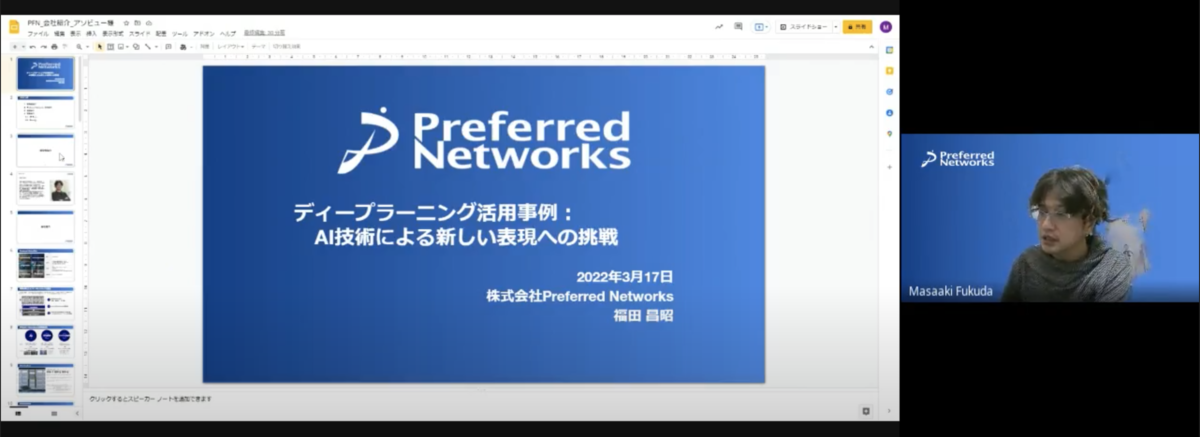Image resolution: width=1200 pixels, height=437 pixels.
Task: Redo with the toolbar redo arrow
Action: click(x=44, y=46)
